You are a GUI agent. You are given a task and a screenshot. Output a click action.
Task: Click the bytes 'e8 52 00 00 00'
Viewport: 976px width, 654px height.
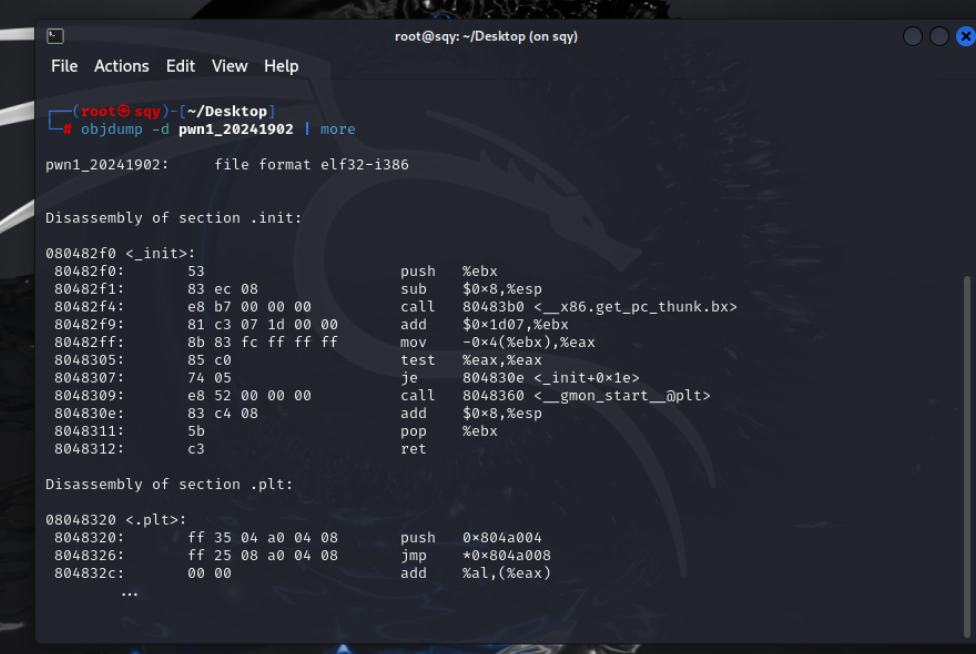[250, 396]
